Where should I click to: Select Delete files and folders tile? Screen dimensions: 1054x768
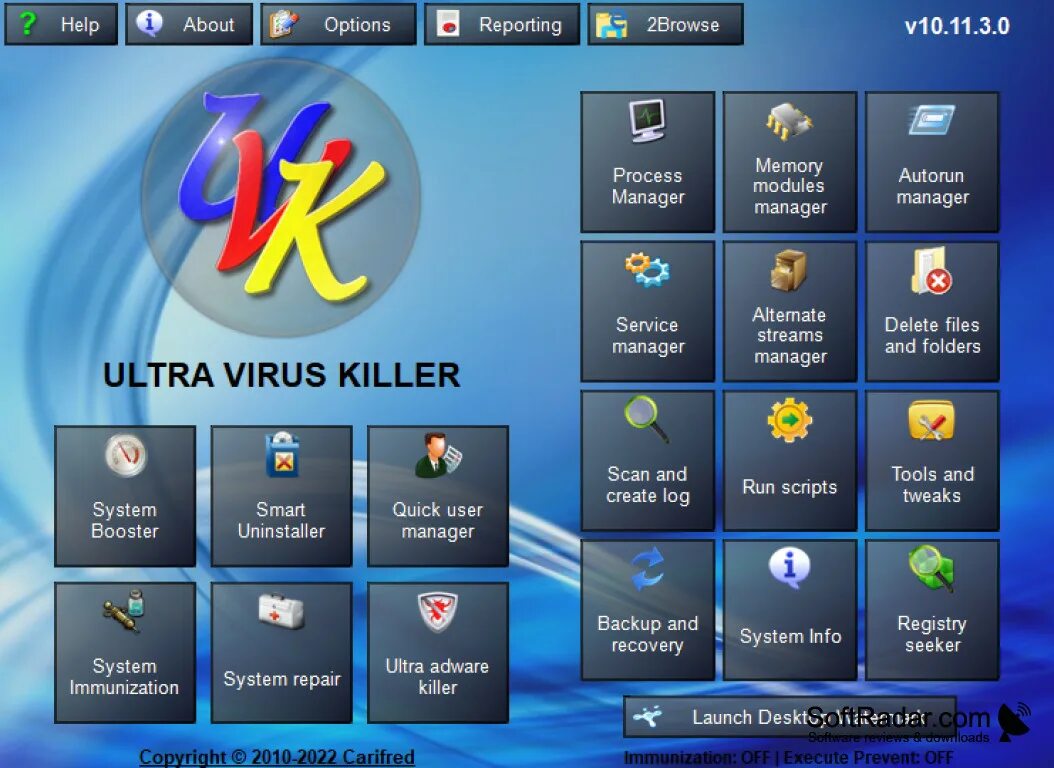[932, 311]
